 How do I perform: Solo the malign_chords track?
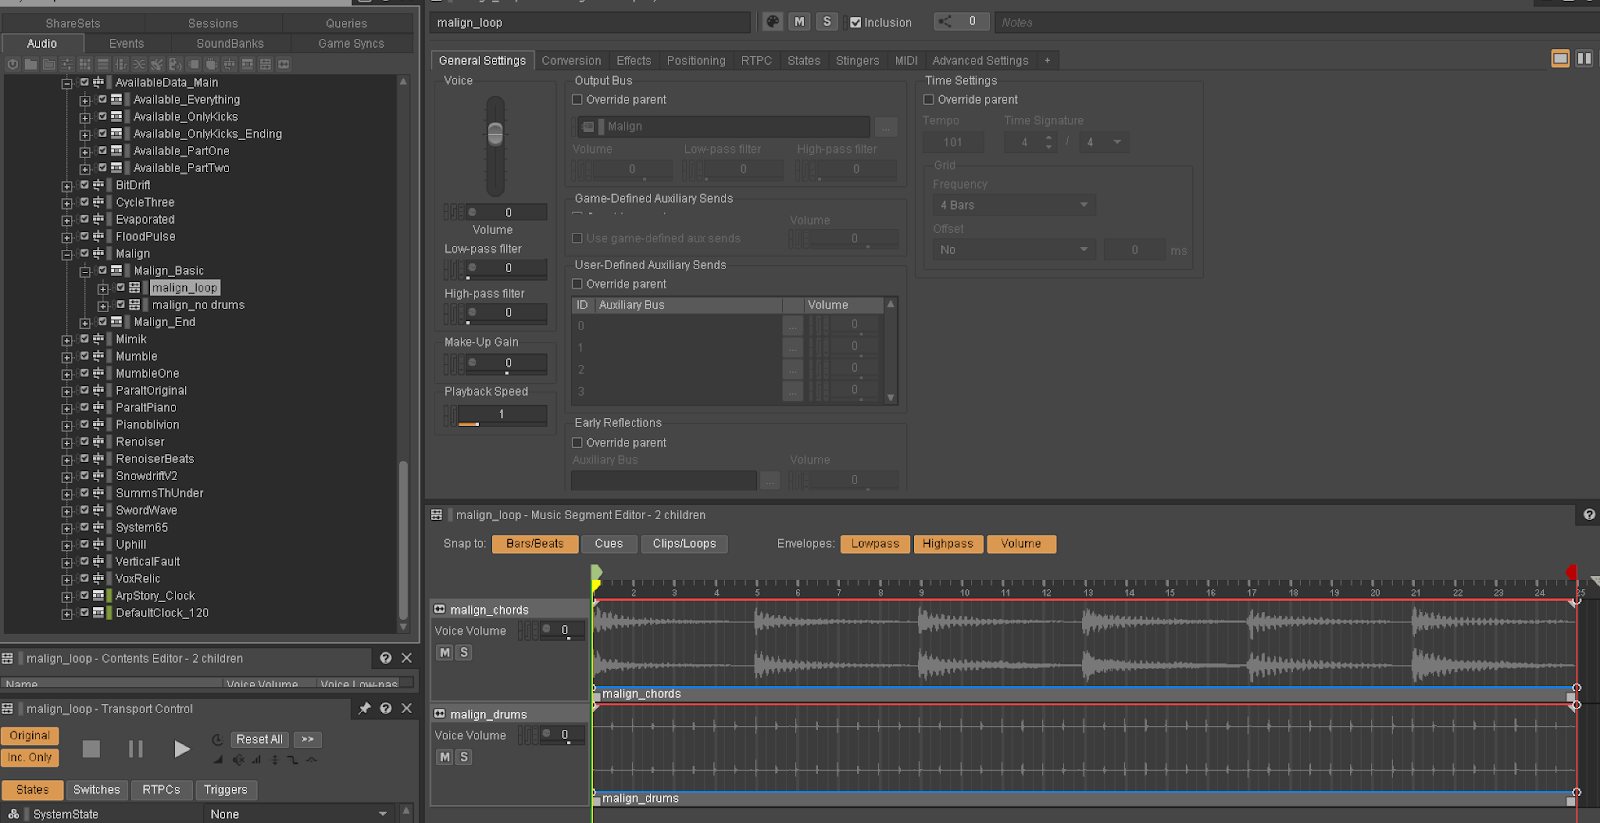[463, 653]
